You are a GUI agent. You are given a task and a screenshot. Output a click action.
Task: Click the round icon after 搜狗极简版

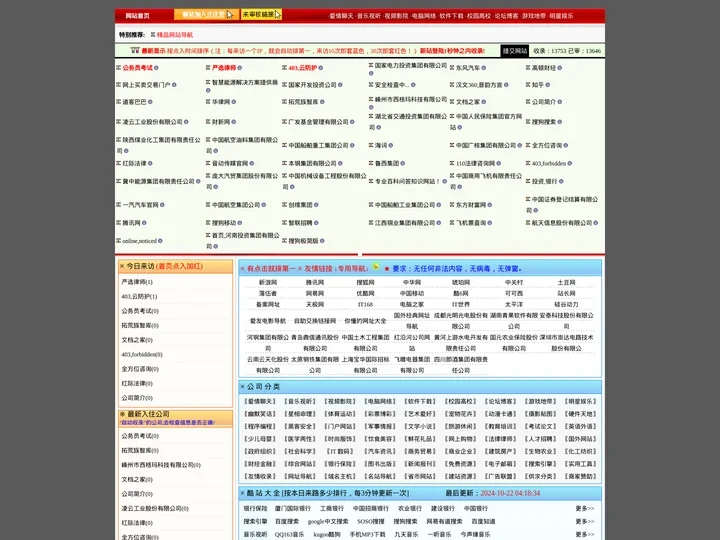322,241
